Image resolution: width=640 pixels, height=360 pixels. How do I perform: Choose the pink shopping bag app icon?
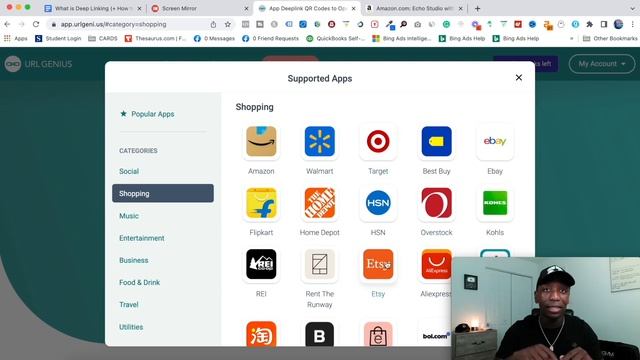pyautogui.click(x=378, y=334)
